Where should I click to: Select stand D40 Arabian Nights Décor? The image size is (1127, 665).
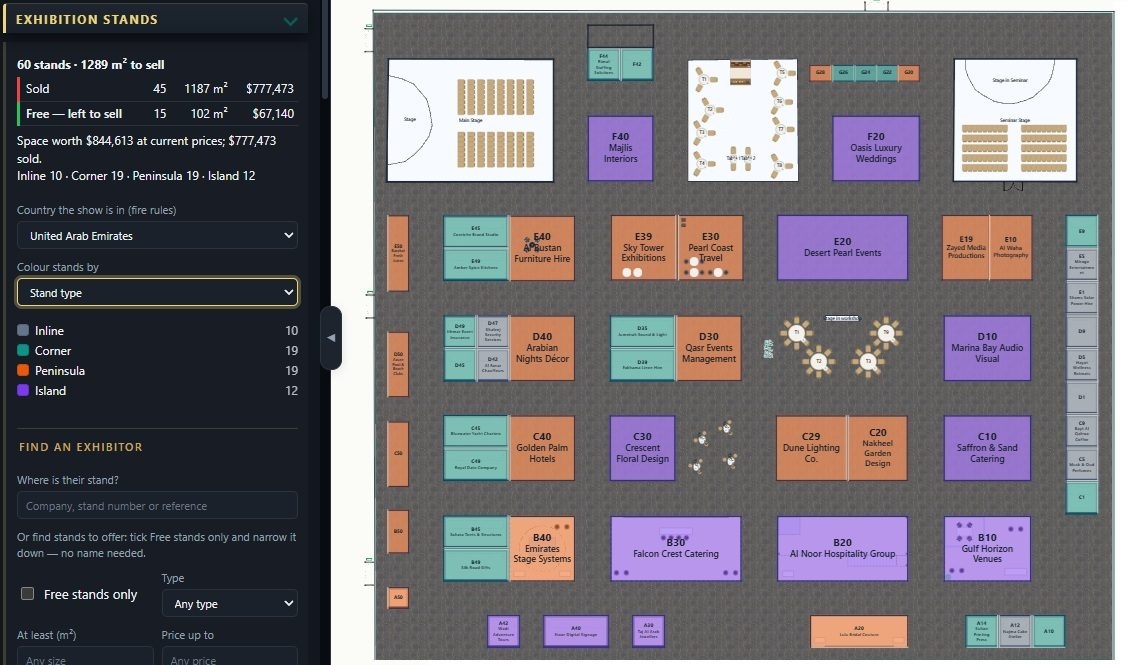(543, 348)
